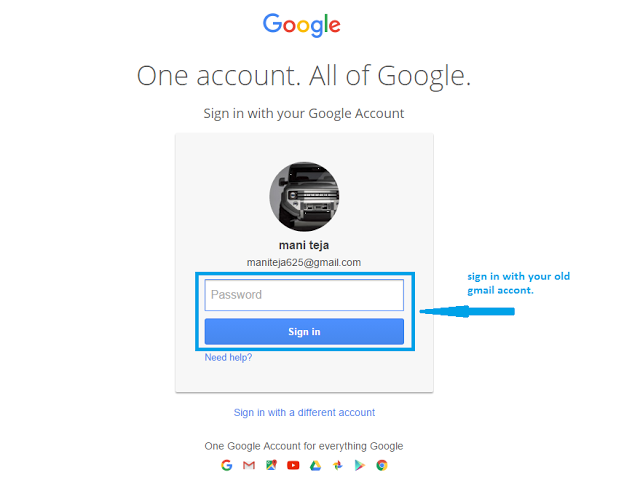
Task: Focus the Password input field
Action: click(304, 295)
